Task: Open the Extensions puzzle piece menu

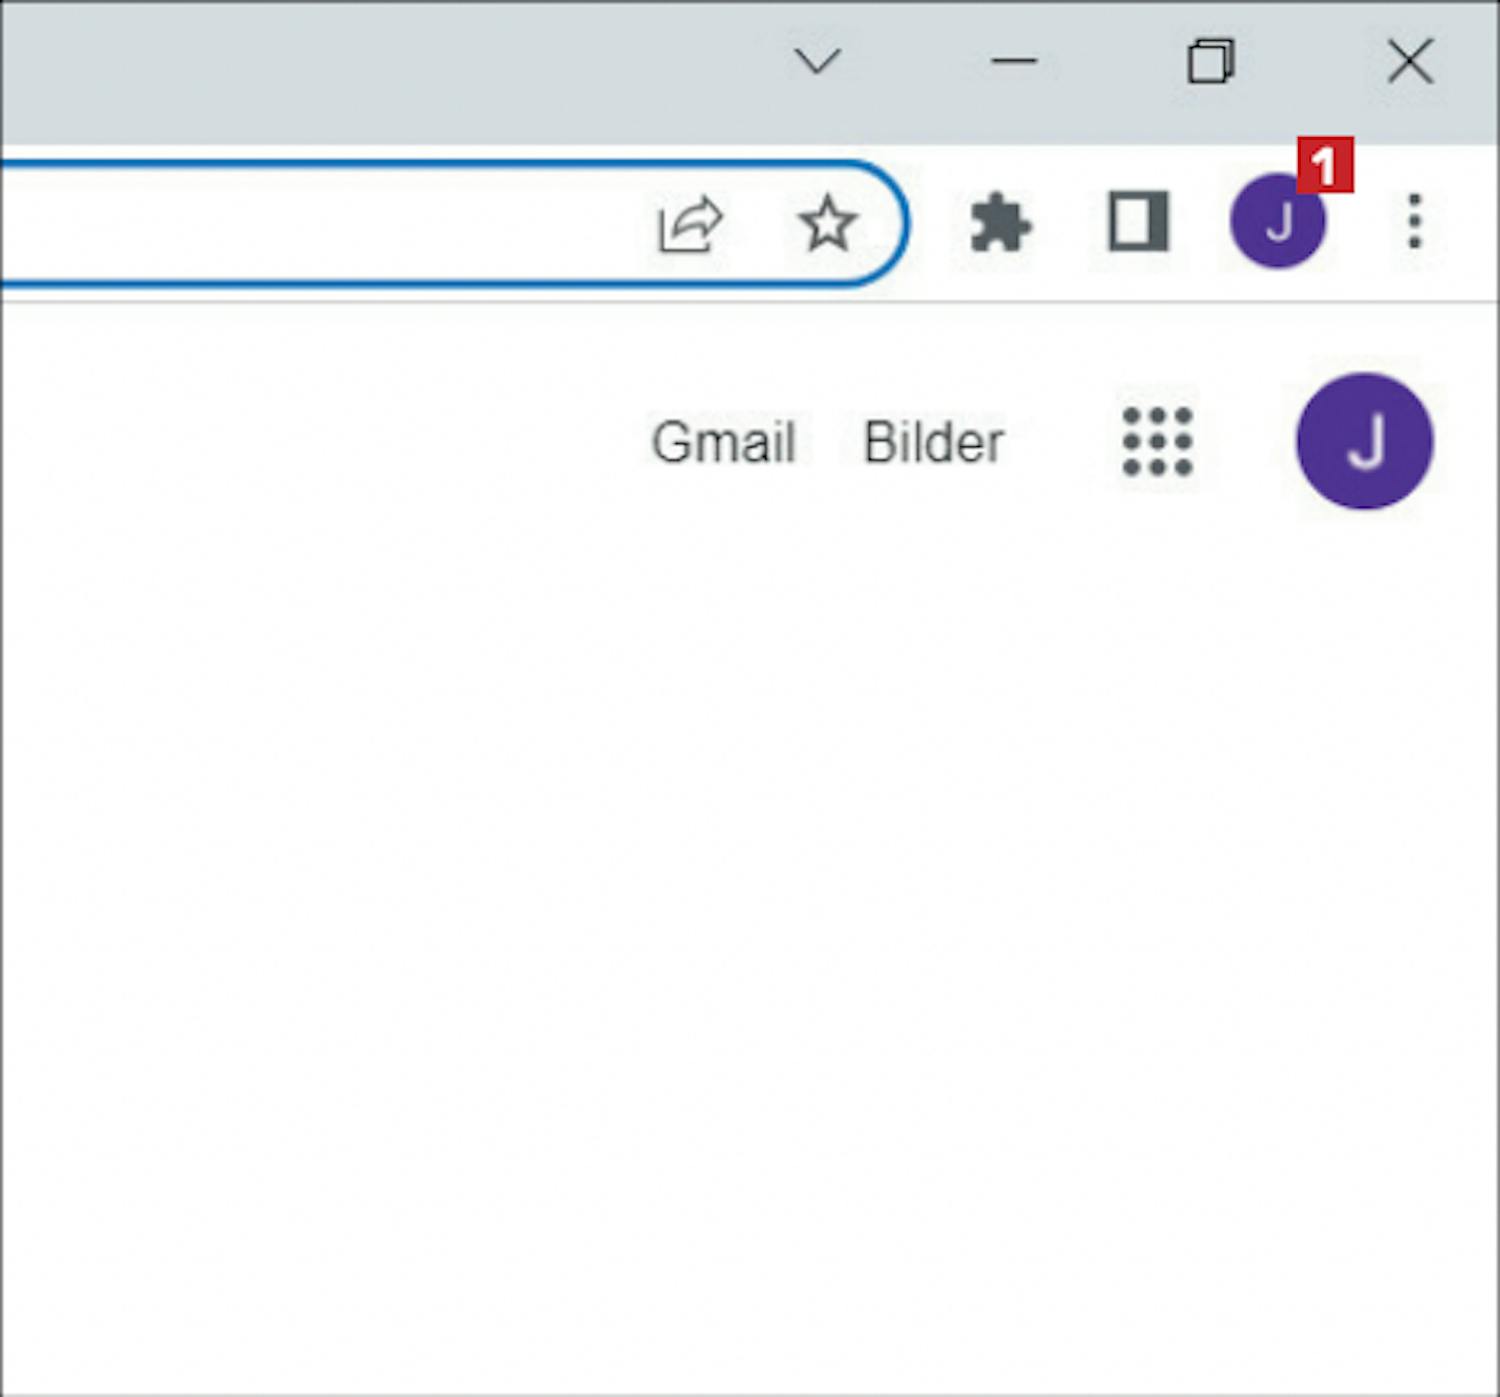Action: [1000, 222]
